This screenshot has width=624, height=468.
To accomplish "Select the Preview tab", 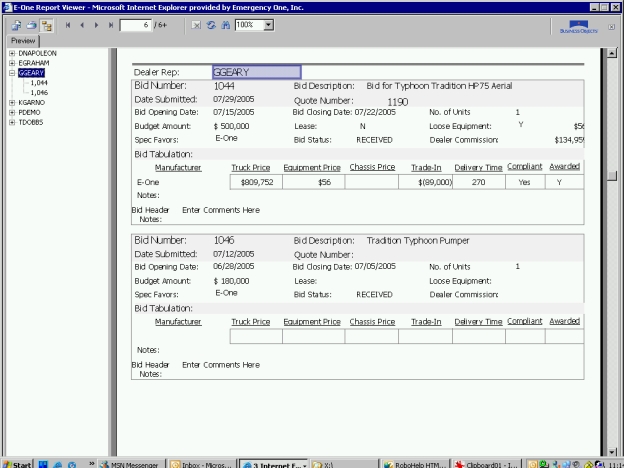I will 23,41.
